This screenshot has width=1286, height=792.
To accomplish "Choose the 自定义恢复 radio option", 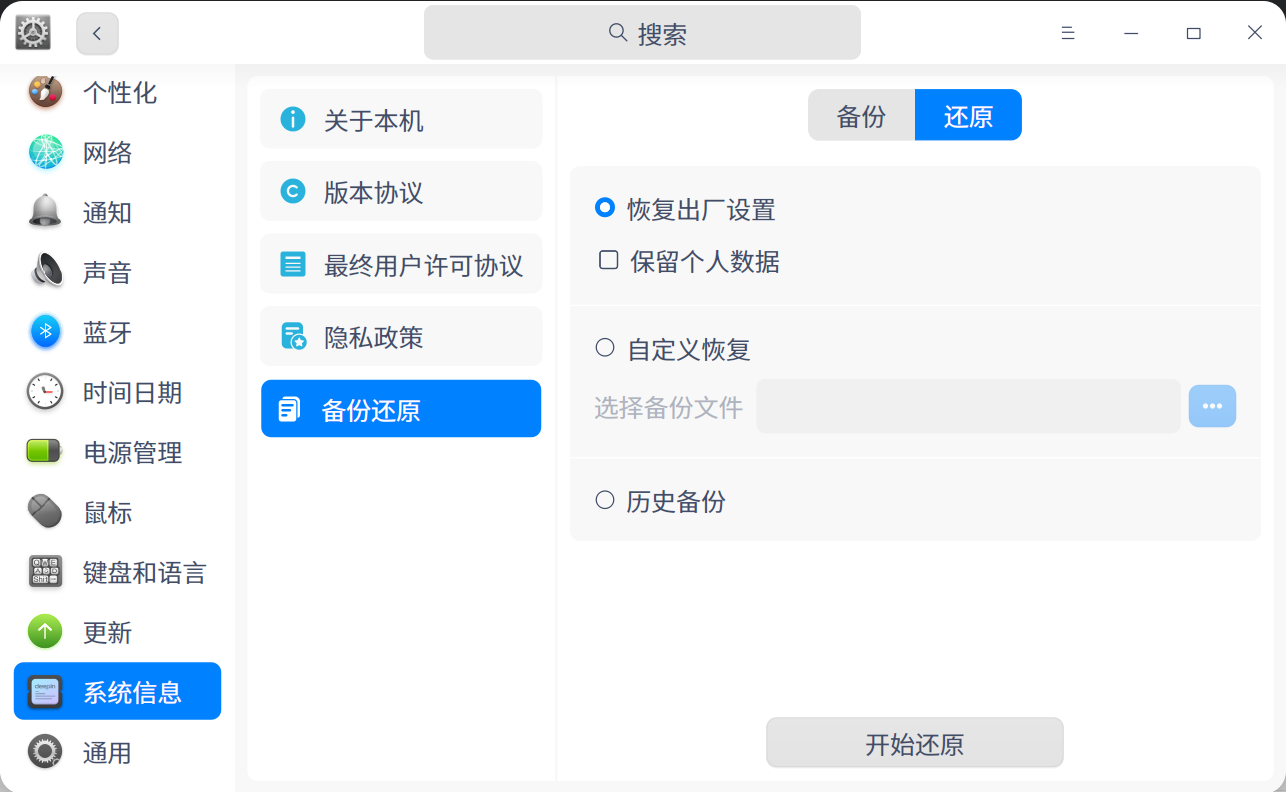I will [x=605, y=348].
